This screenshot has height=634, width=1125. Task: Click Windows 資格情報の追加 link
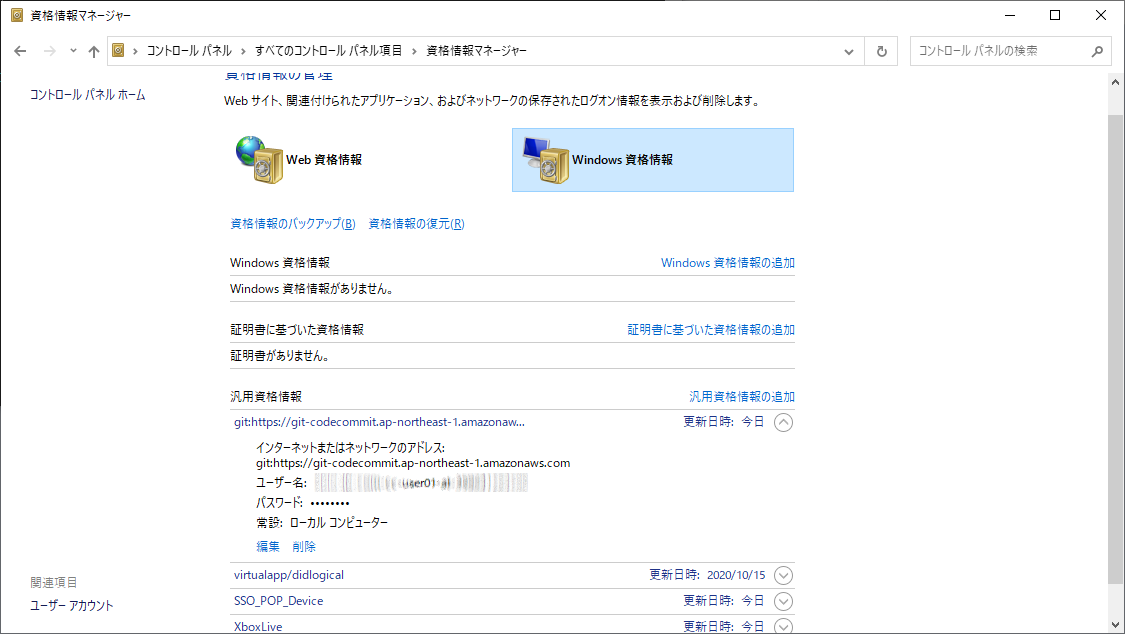coord(728,263)
